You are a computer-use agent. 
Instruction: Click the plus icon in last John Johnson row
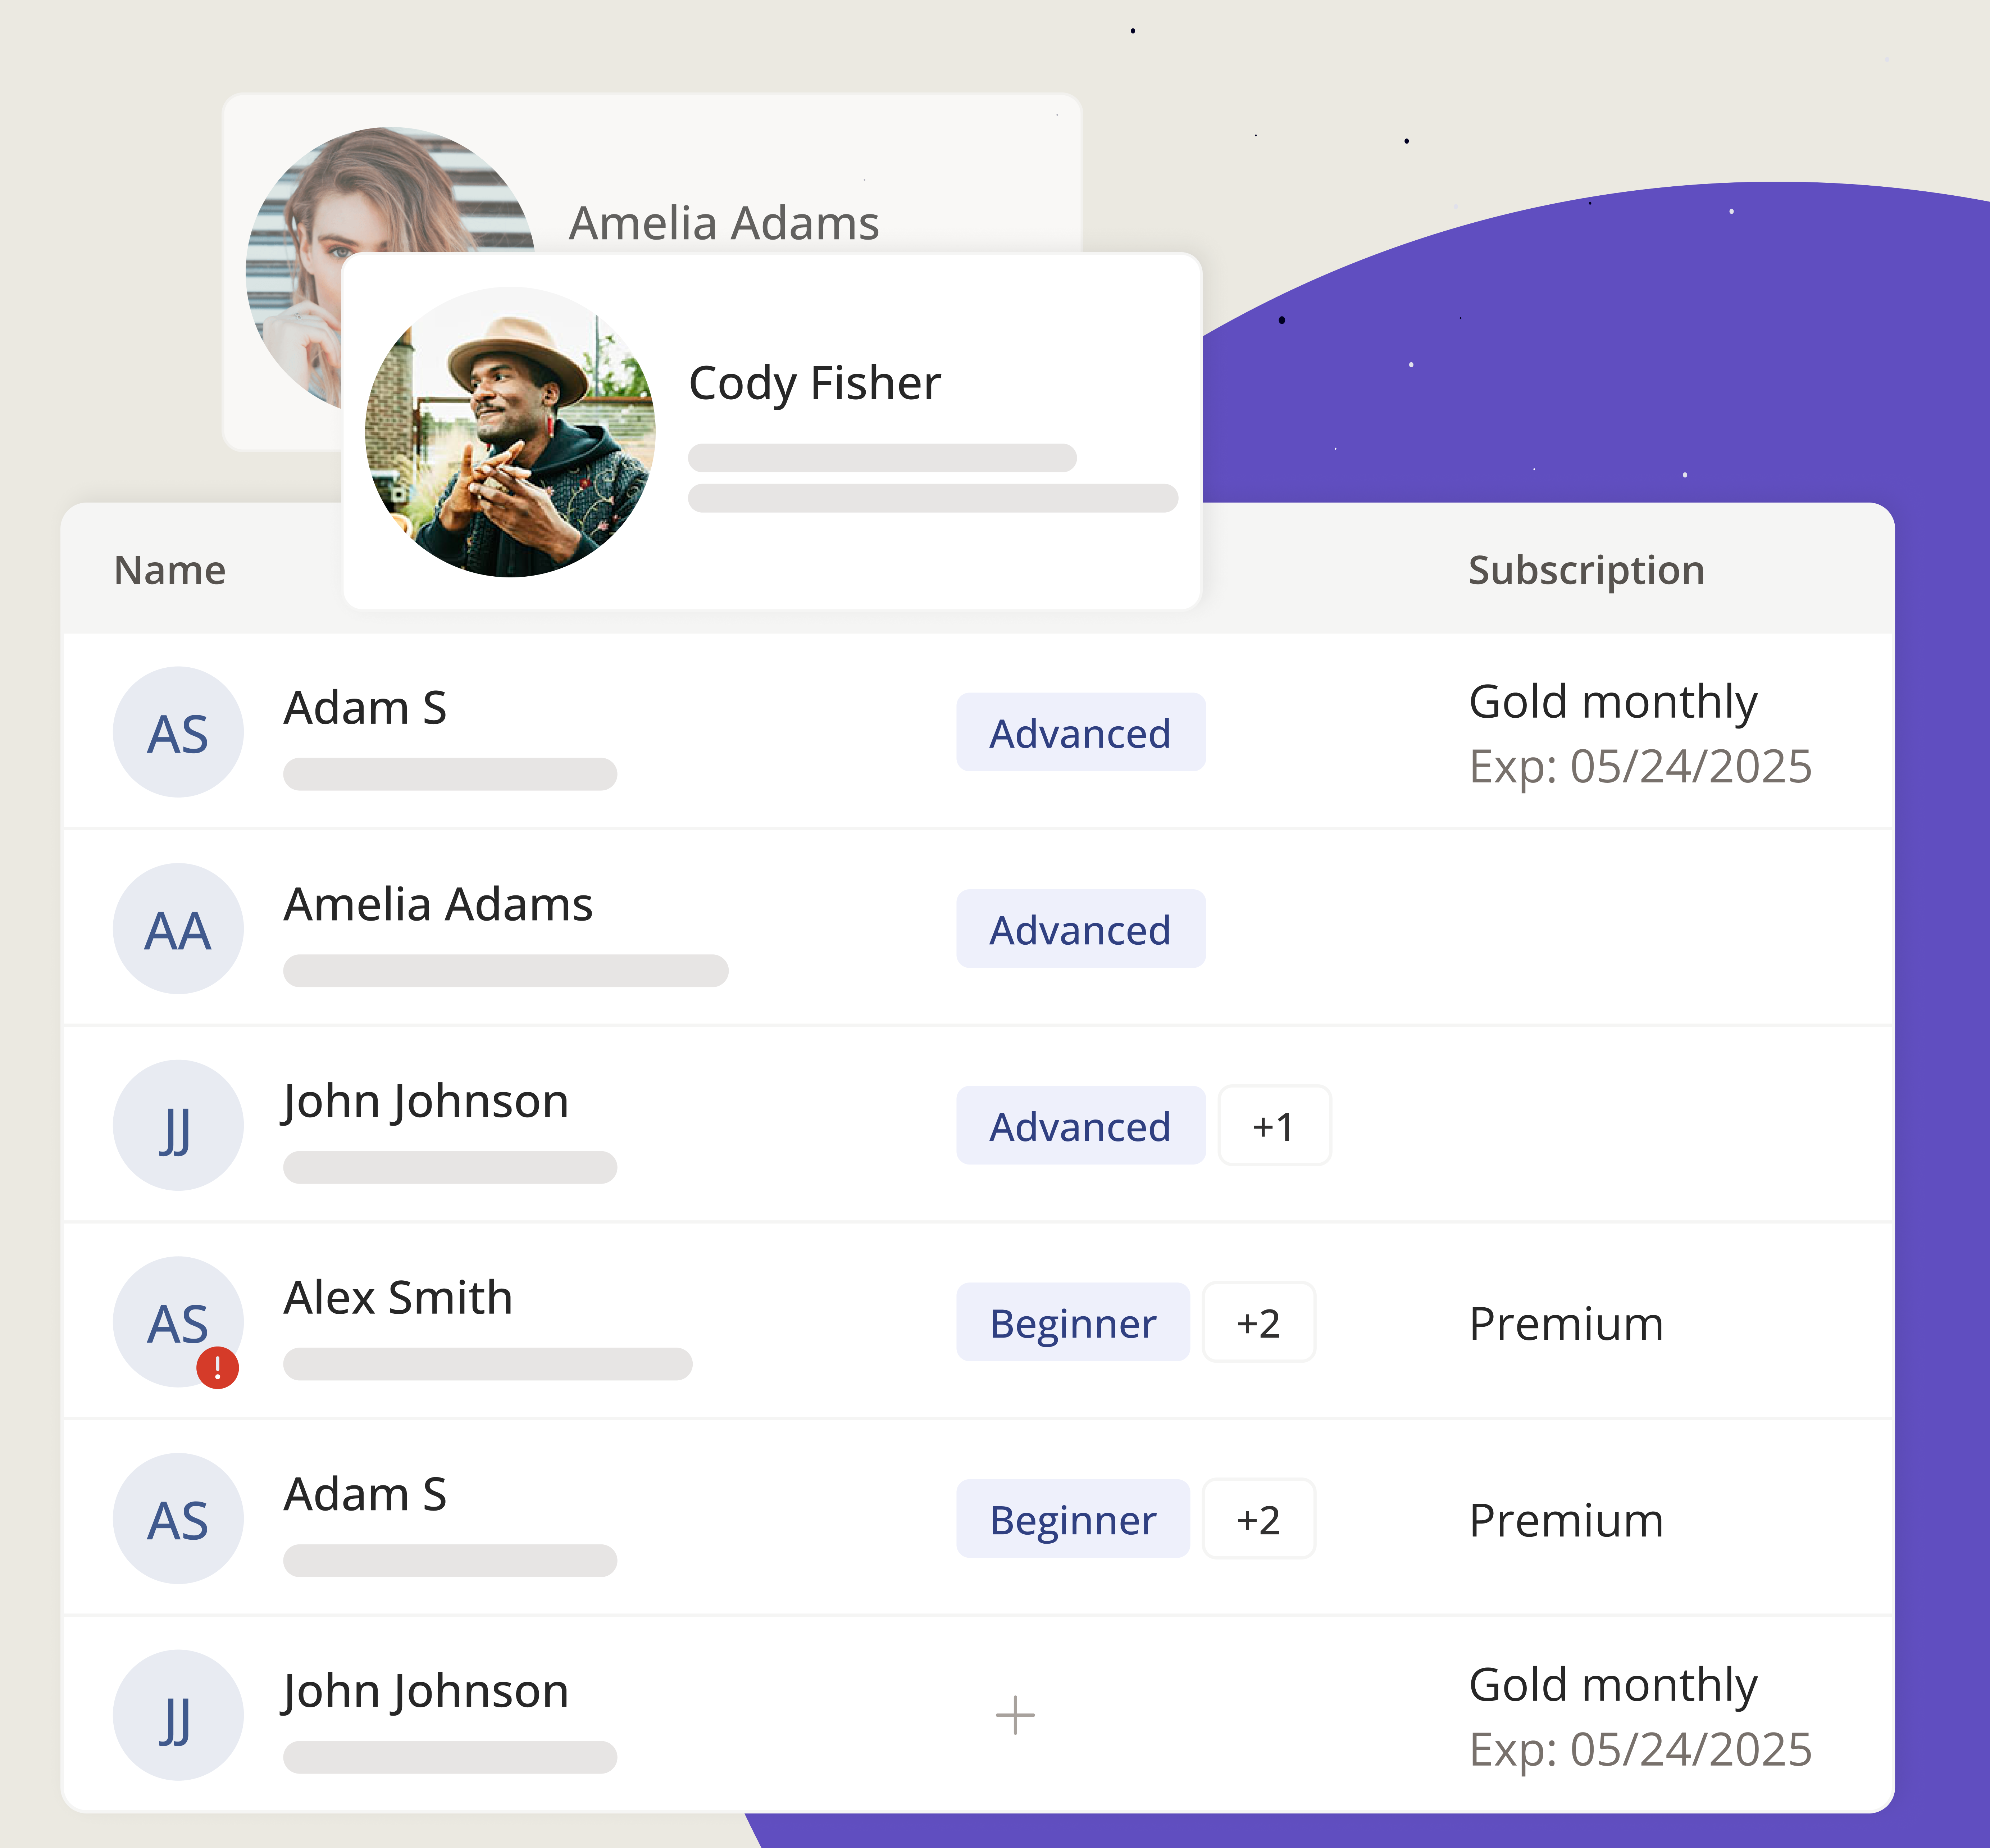(1015, 1715)
